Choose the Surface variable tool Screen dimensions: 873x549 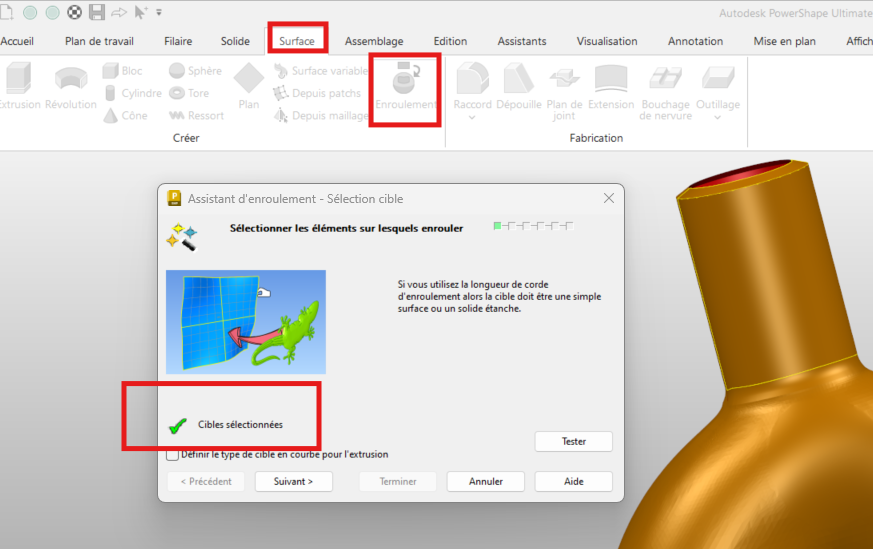pyautogui.click(x=321, y=71)
